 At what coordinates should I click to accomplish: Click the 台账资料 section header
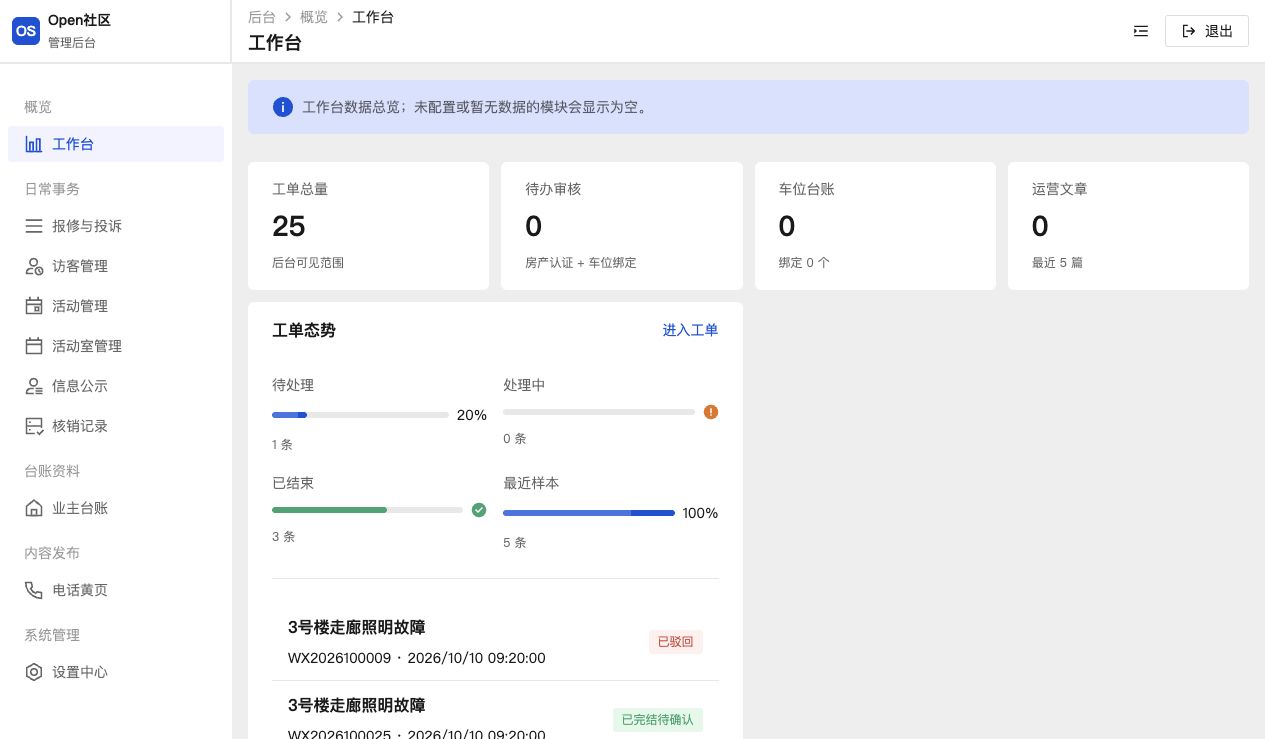click(x=52, y=471)
